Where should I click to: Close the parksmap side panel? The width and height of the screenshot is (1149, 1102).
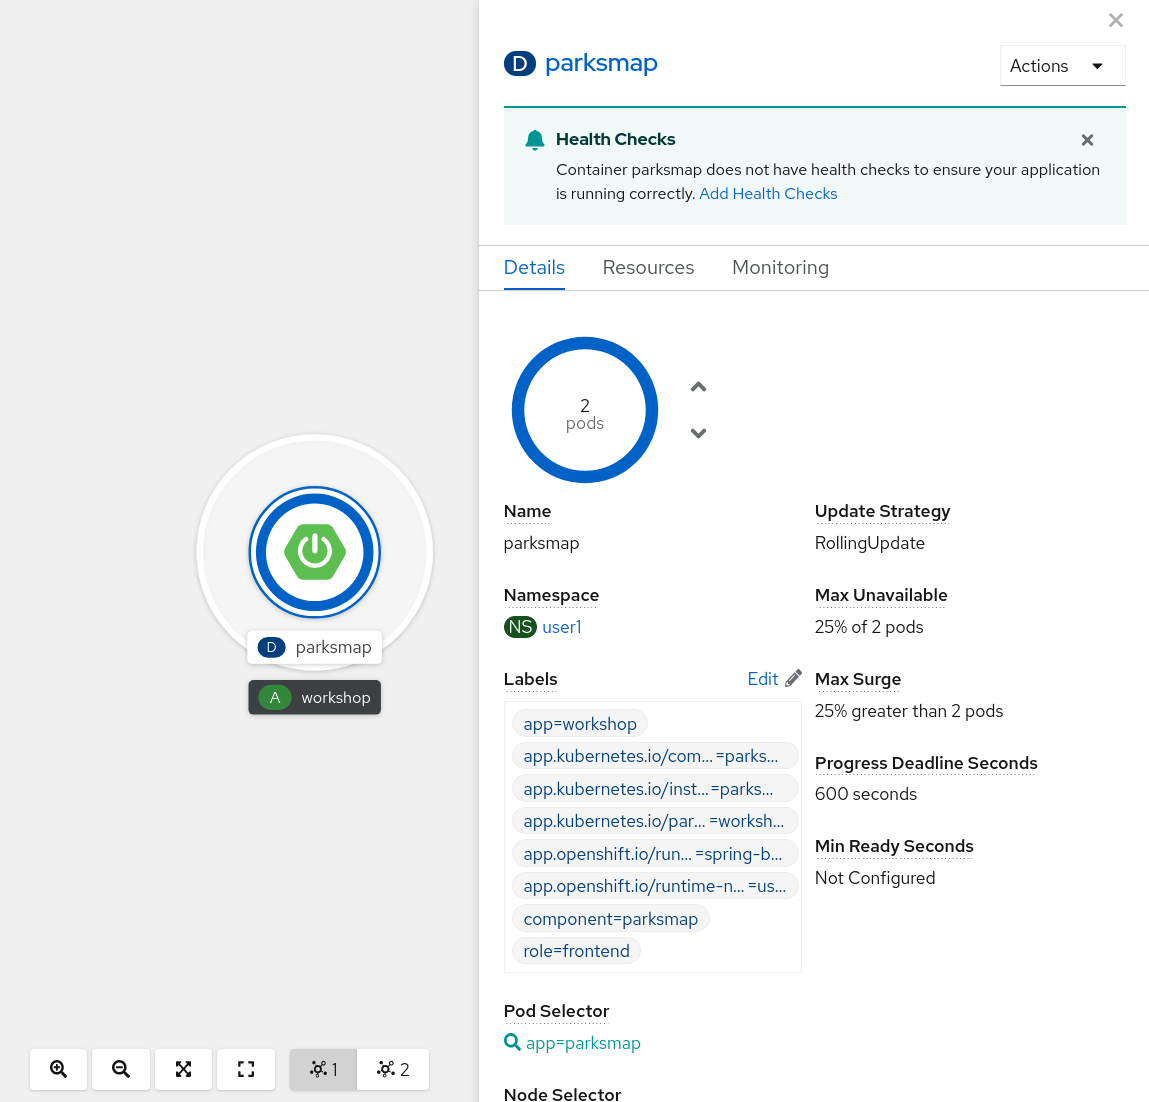(1116, 20)
